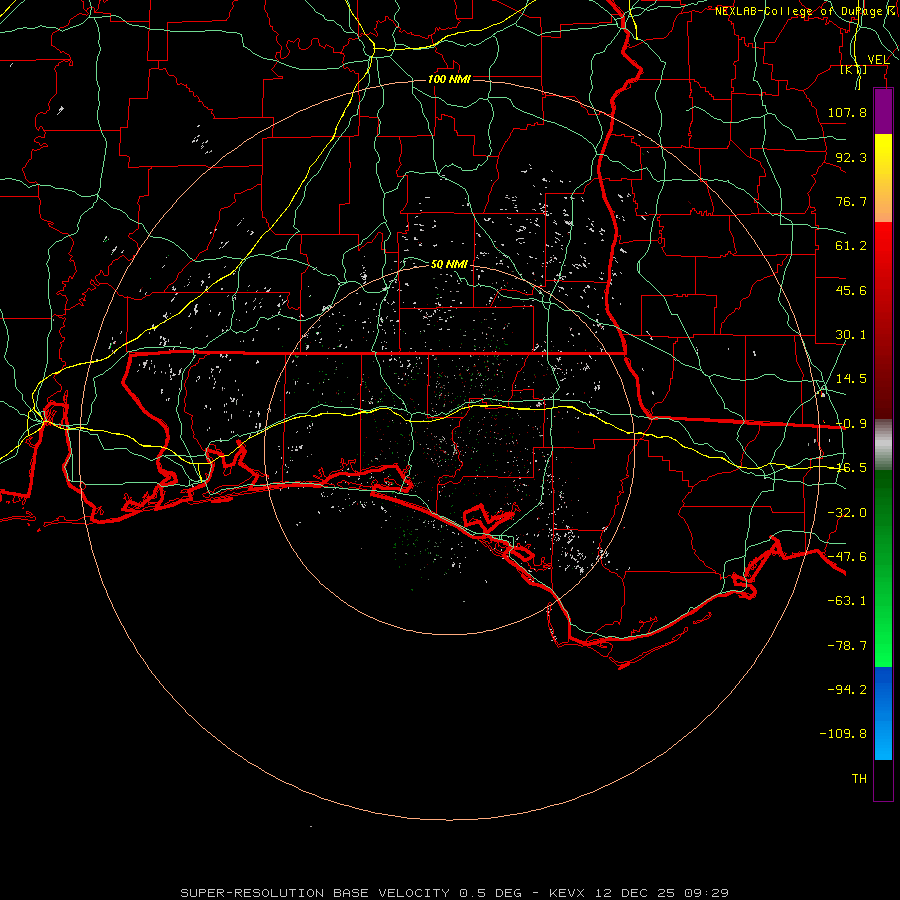Select the 107.8 scale value
This screenshot has height=900, width=900.
point(847,112)
